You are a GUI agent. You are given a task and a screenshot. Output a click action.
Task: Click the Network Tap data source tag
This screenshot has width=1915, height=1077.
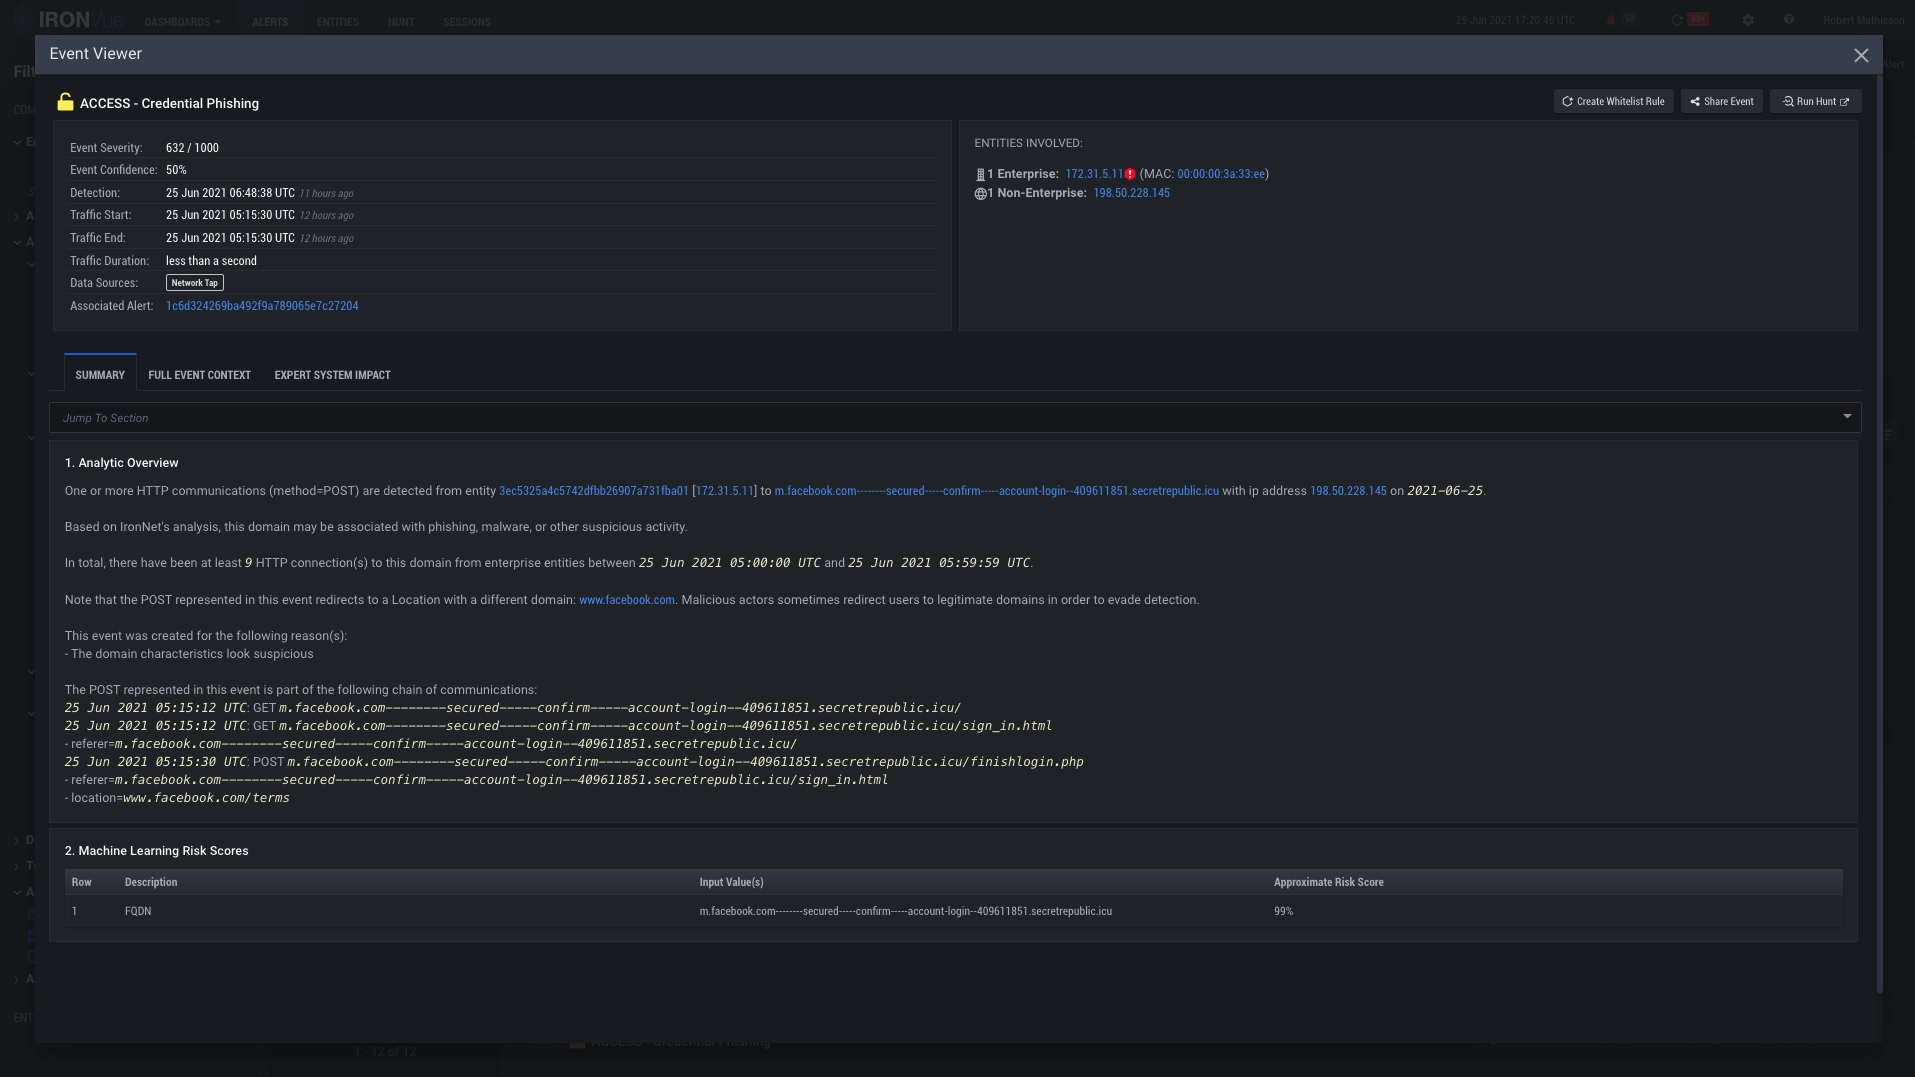(x=194, y=283)
